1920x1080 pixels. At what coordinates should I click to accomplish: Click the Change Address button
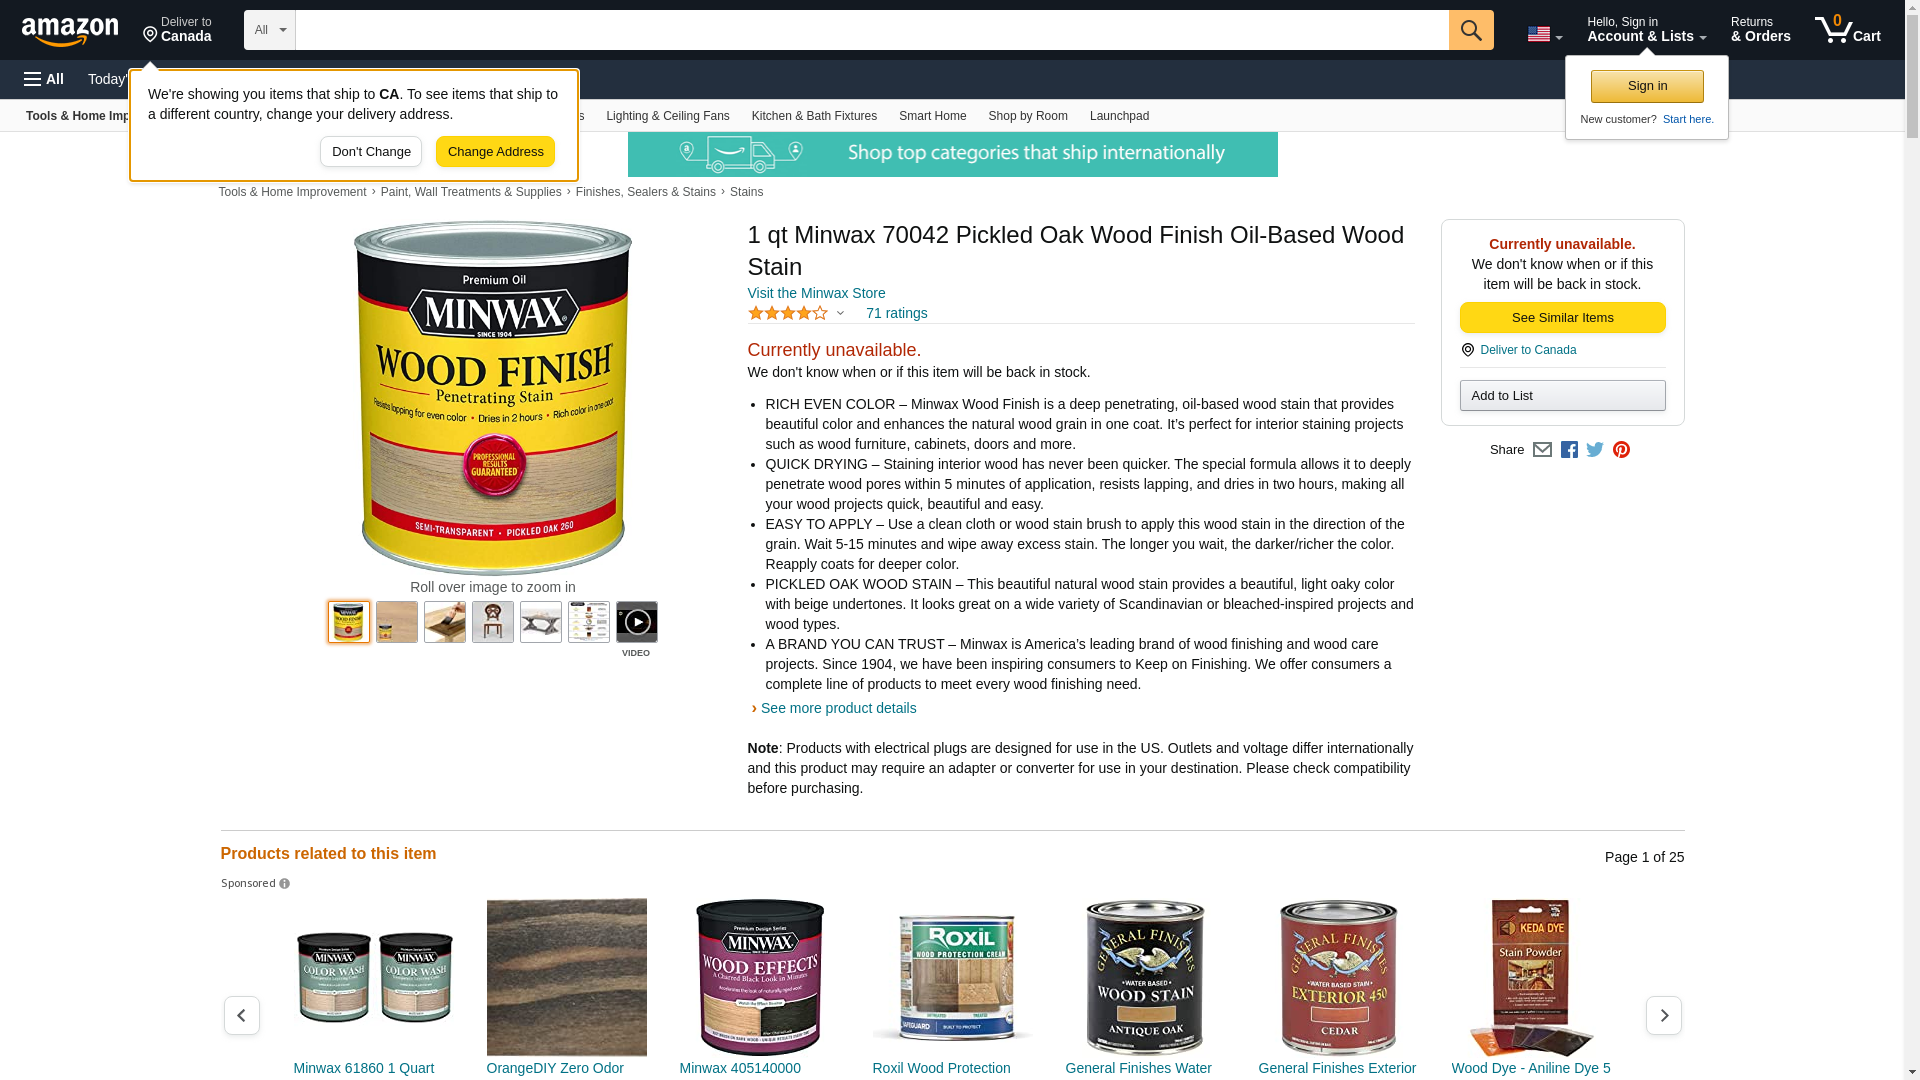pyautogui.click(x=495, y=152)
